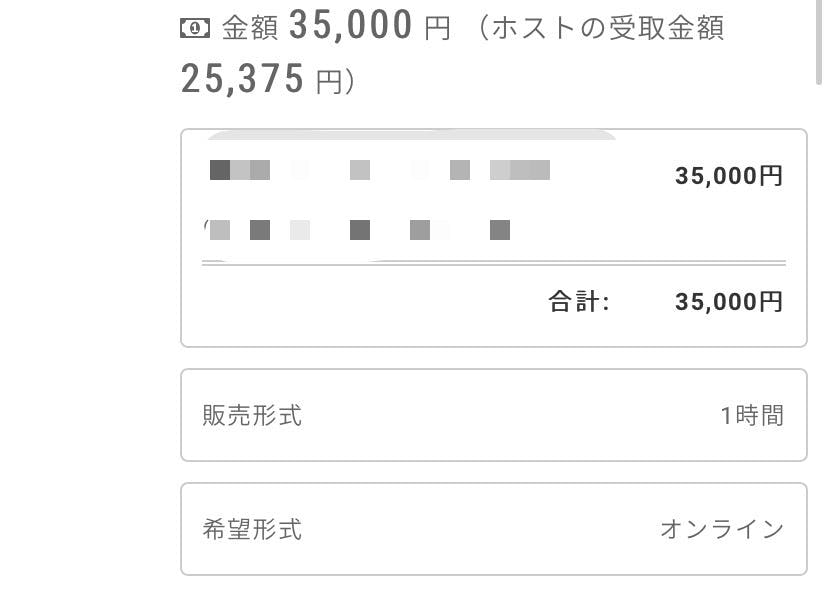Click the vertical scrollbar thumb at right edge
This screenshot has width=828, height=589.
pyautogui.click(x=819, y=42)
